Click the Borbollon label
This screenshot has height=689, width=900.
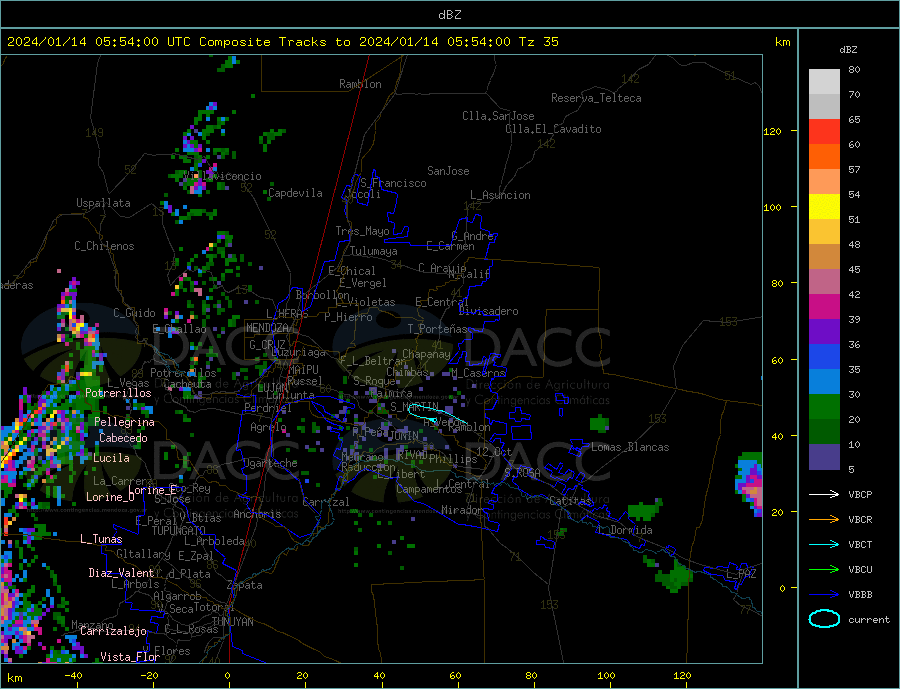click(x=323, y=295)
